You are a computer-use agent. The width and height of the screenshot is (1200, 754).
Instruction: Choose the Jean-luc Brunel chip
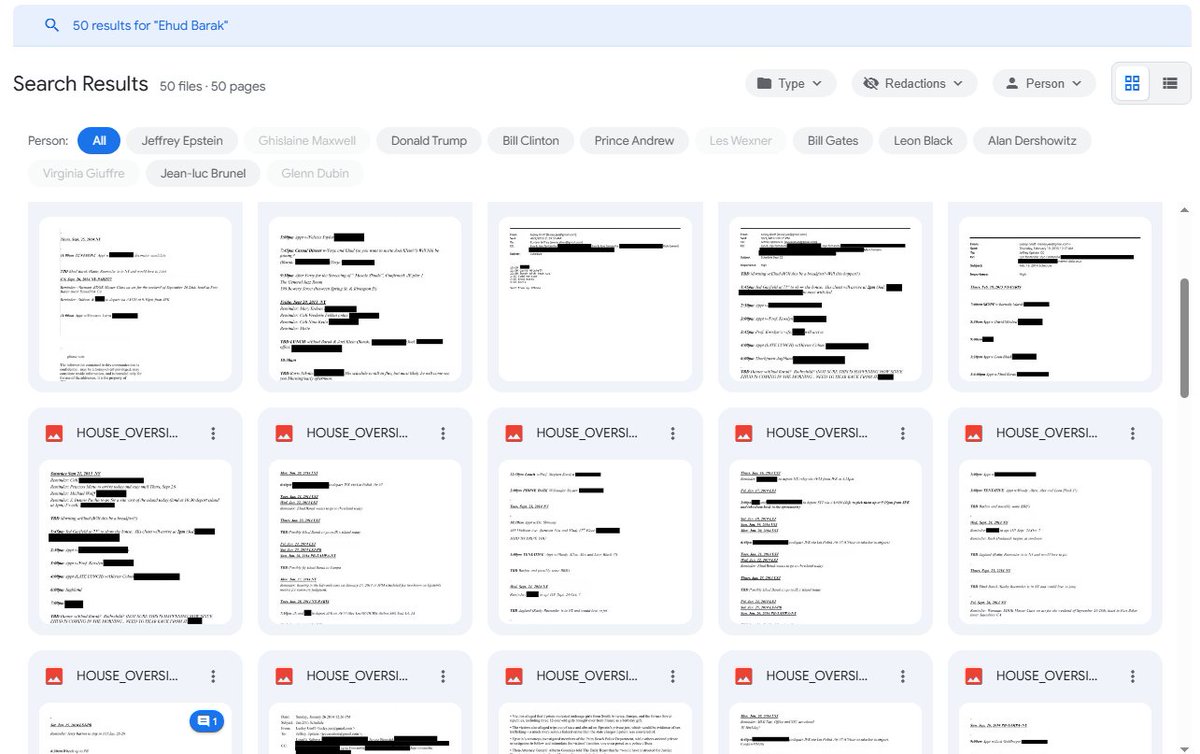(x=203, y=173)
